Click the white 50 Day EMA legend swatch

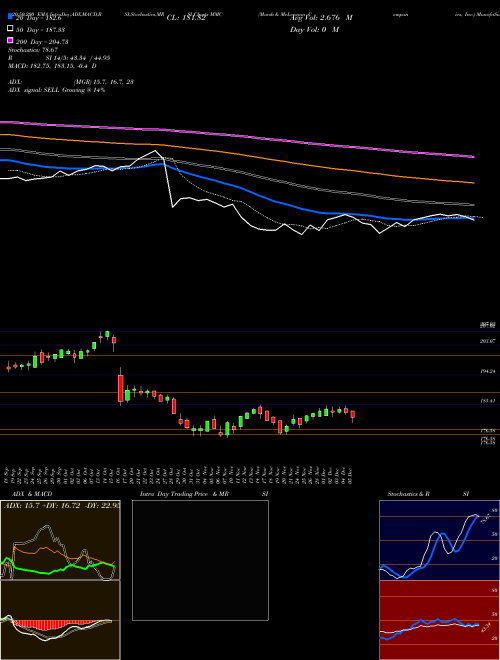pos(10,29)
